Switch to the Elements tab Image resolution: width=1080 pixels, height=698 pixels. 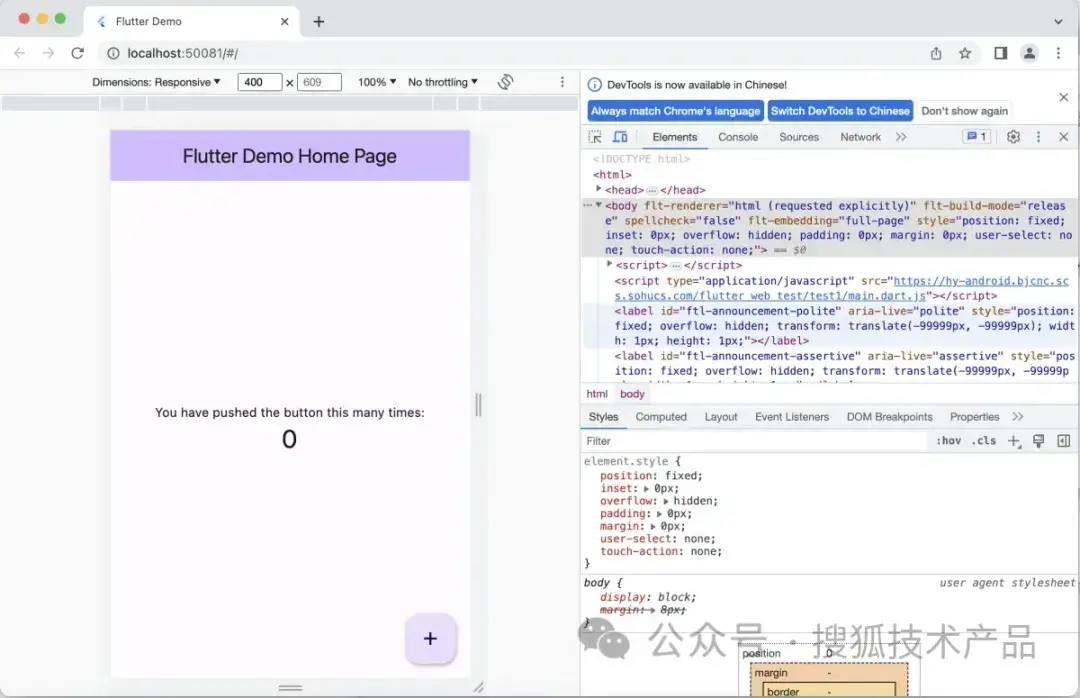point(674,137)
